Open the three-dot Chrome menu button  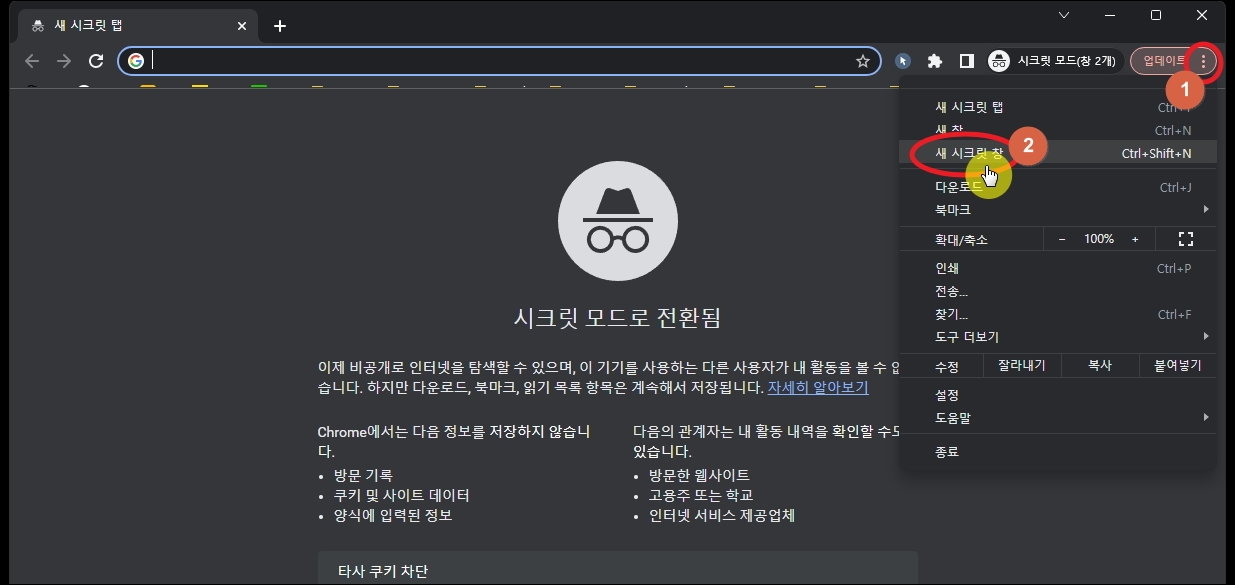(1203, 61)
